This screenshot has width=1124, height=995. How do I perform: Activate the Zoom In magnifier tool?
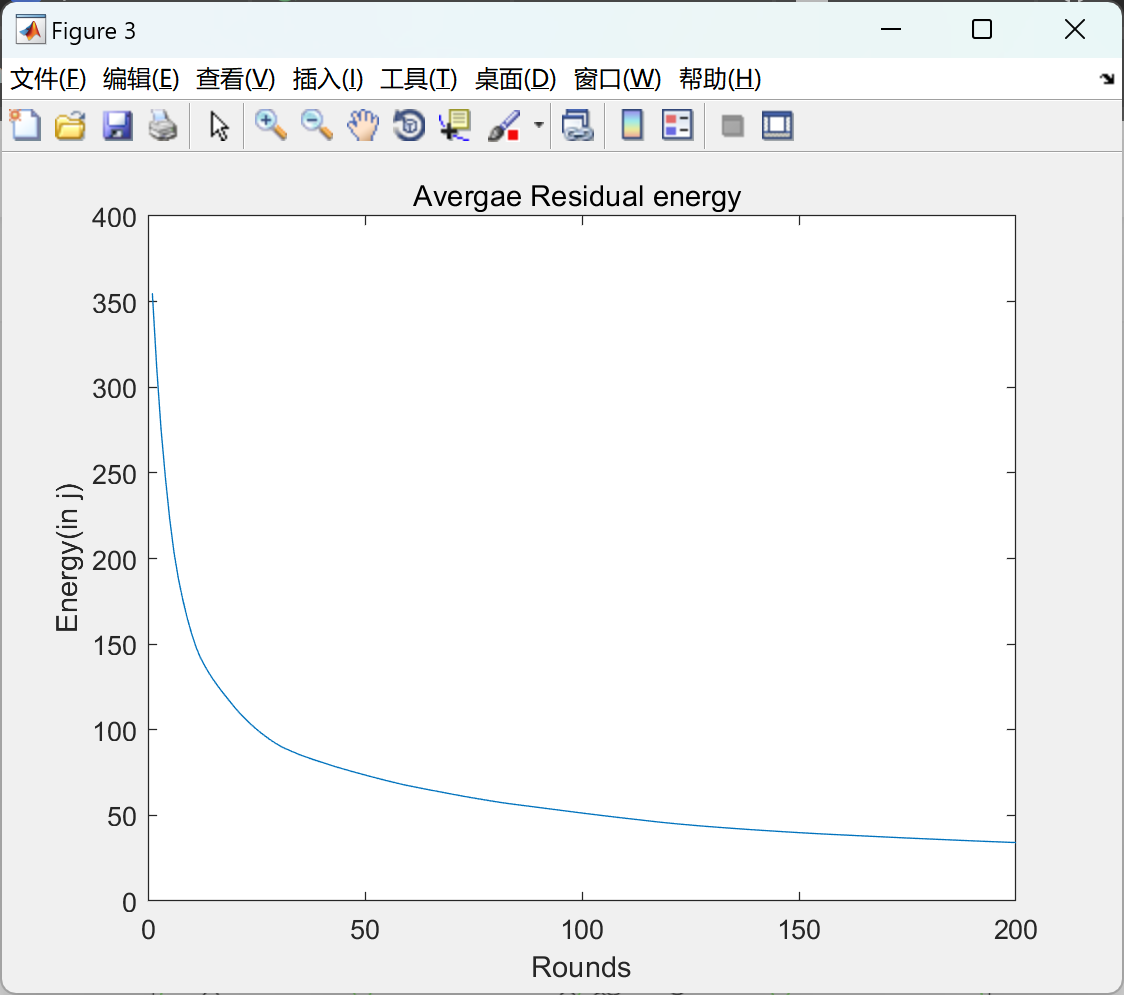tap(271, 125)
